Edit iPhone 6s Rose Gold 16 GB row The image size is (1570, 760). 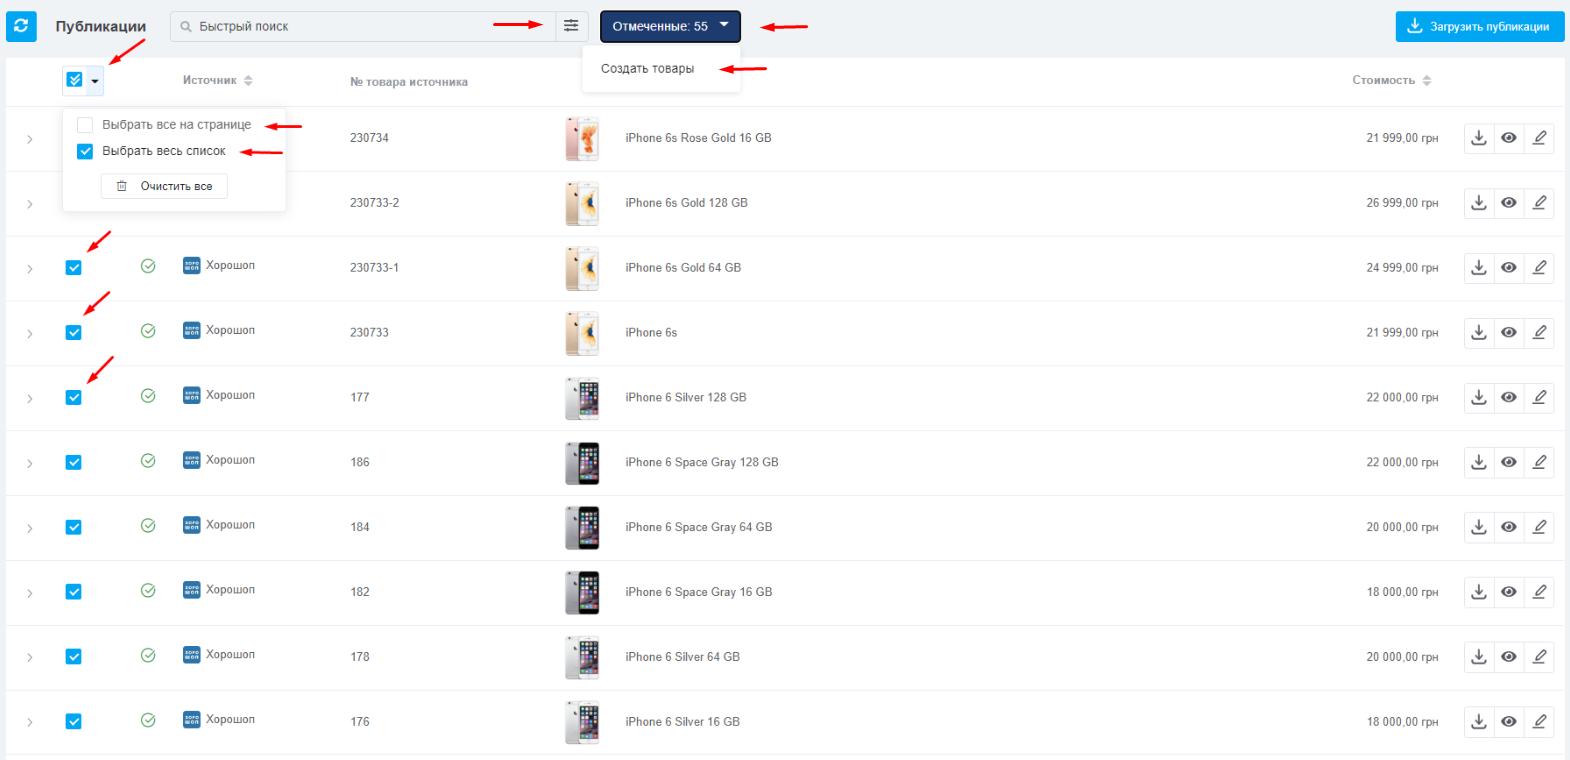point(1539,138)
